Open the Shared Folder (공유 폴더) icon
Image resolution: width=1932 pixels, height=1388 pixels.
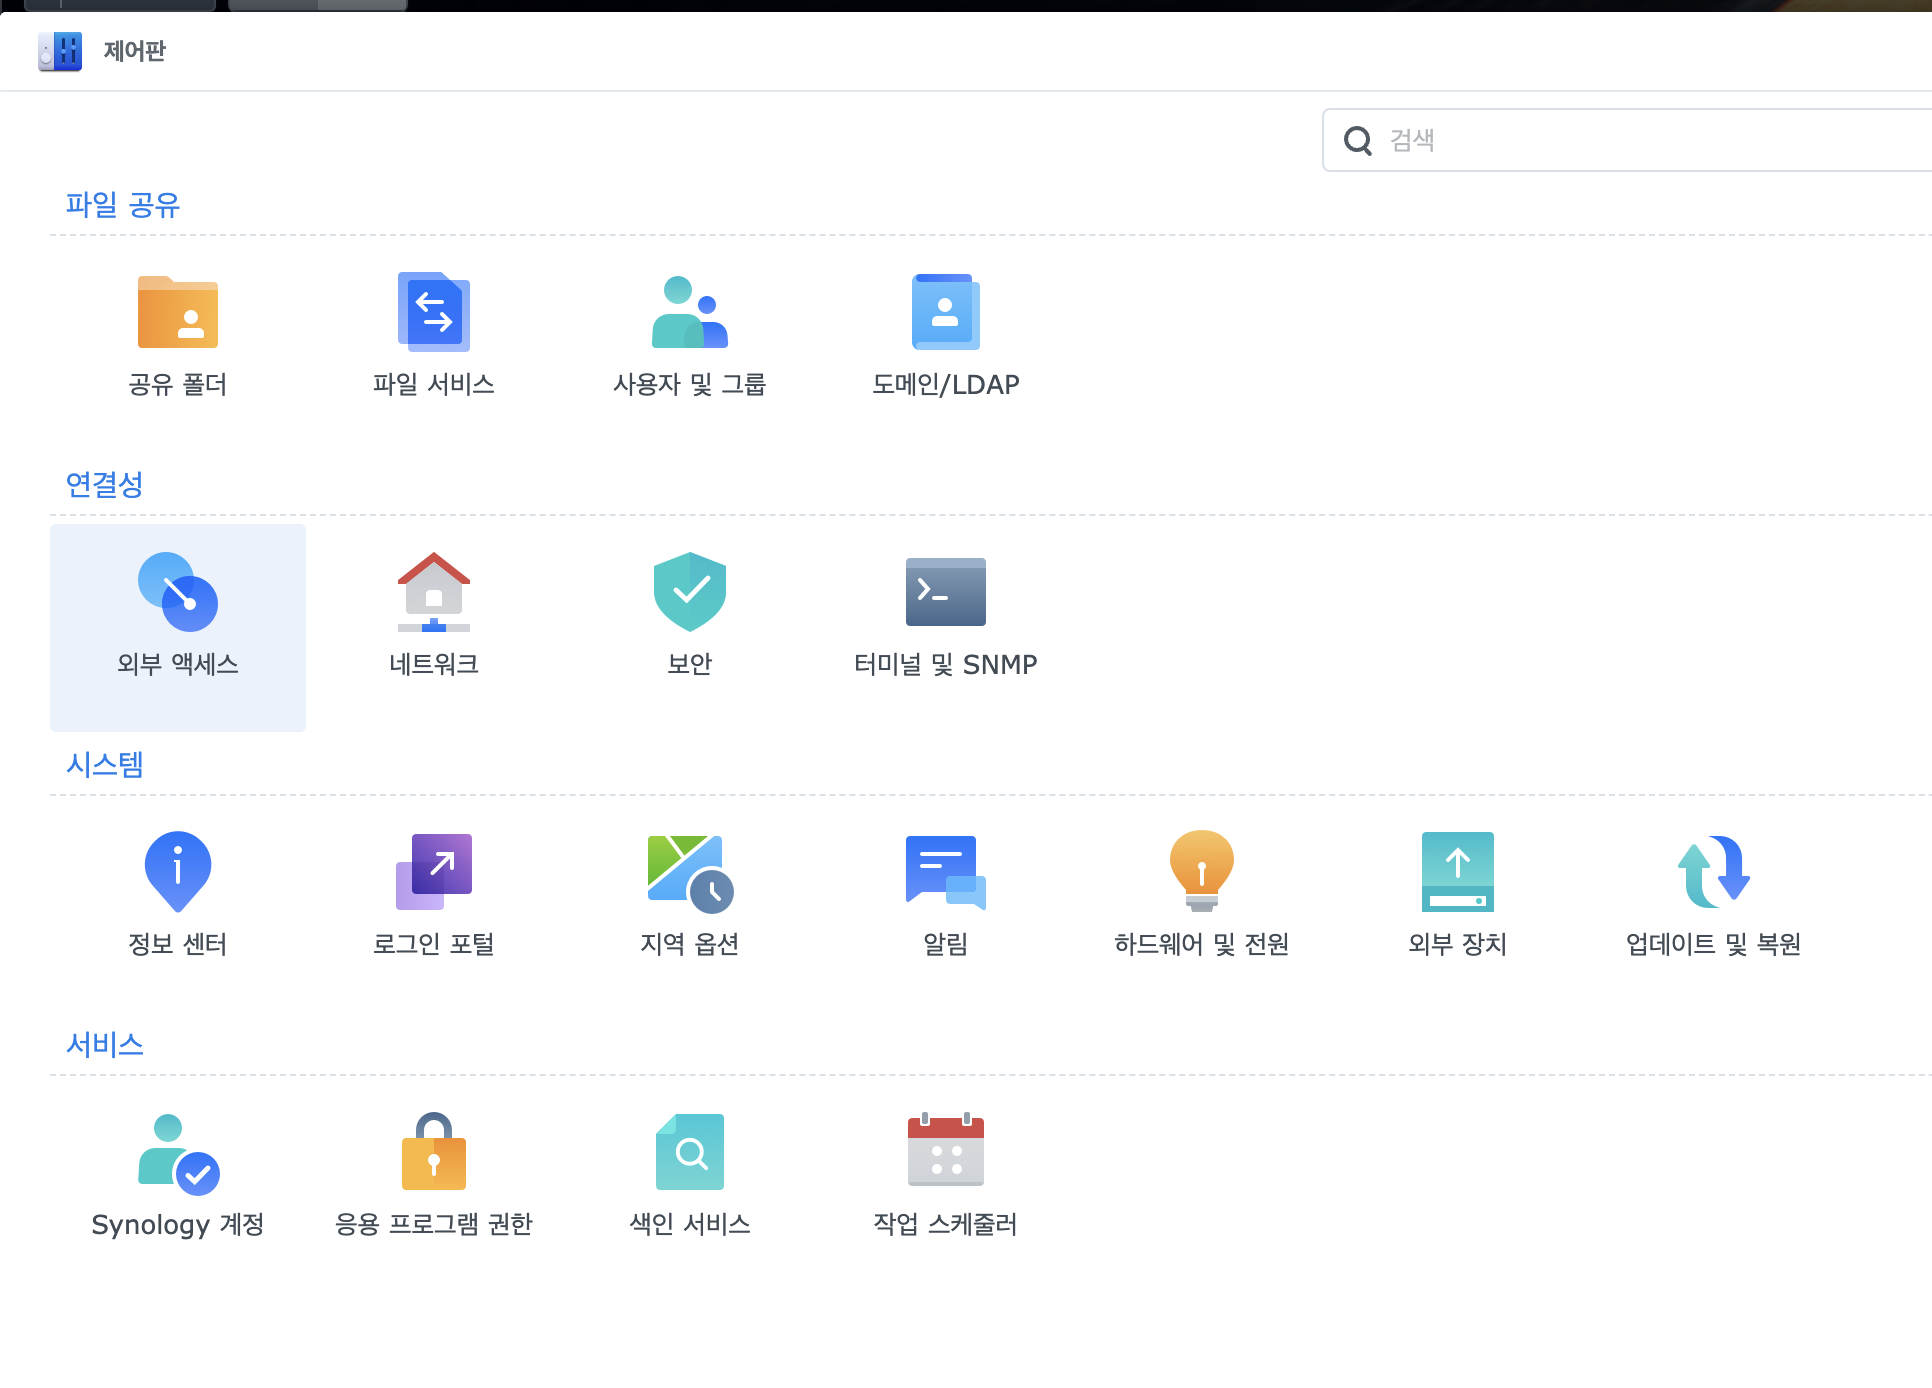click(178, 313)
